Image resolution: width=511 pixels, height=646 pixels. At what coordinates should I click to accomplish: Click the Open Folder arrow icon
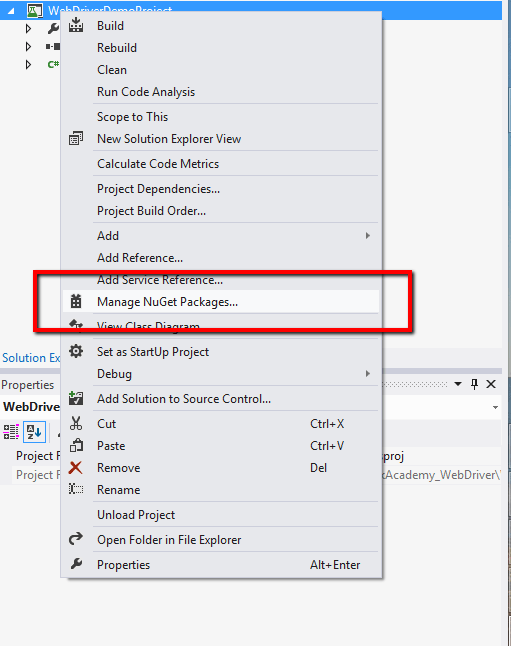(76, 539)
